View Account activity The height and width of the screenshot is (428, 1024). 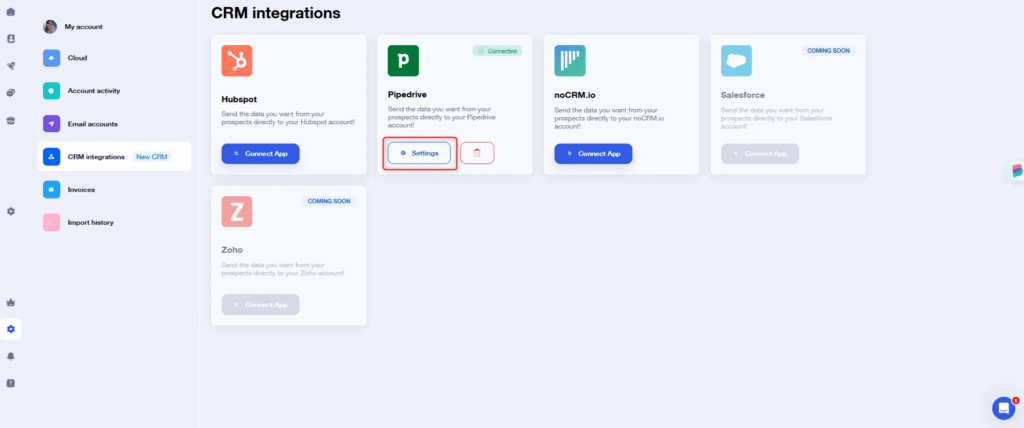click(93, 91)
